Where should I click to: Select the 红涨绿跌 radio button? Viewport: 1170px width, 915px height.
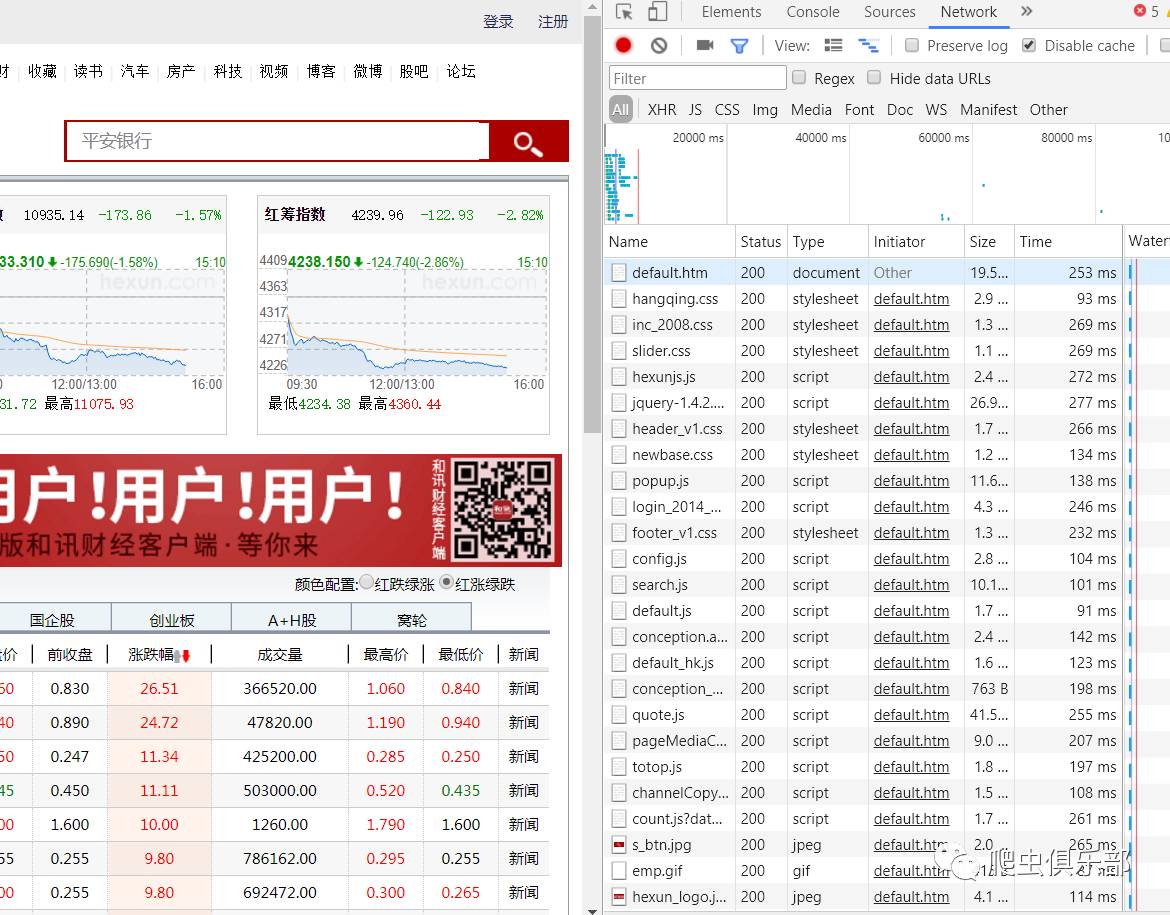(x=446, y=582)
